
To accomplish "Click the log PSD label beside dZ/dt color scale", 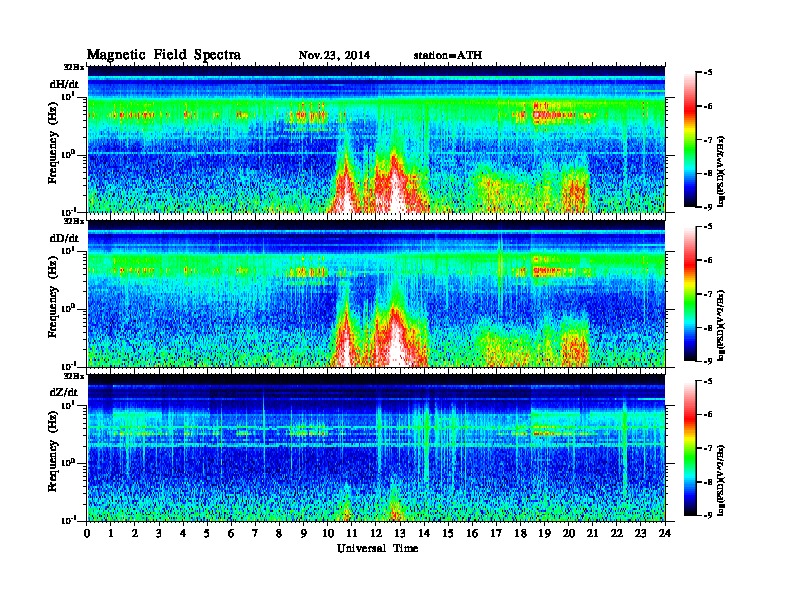I will click(722, 480).
